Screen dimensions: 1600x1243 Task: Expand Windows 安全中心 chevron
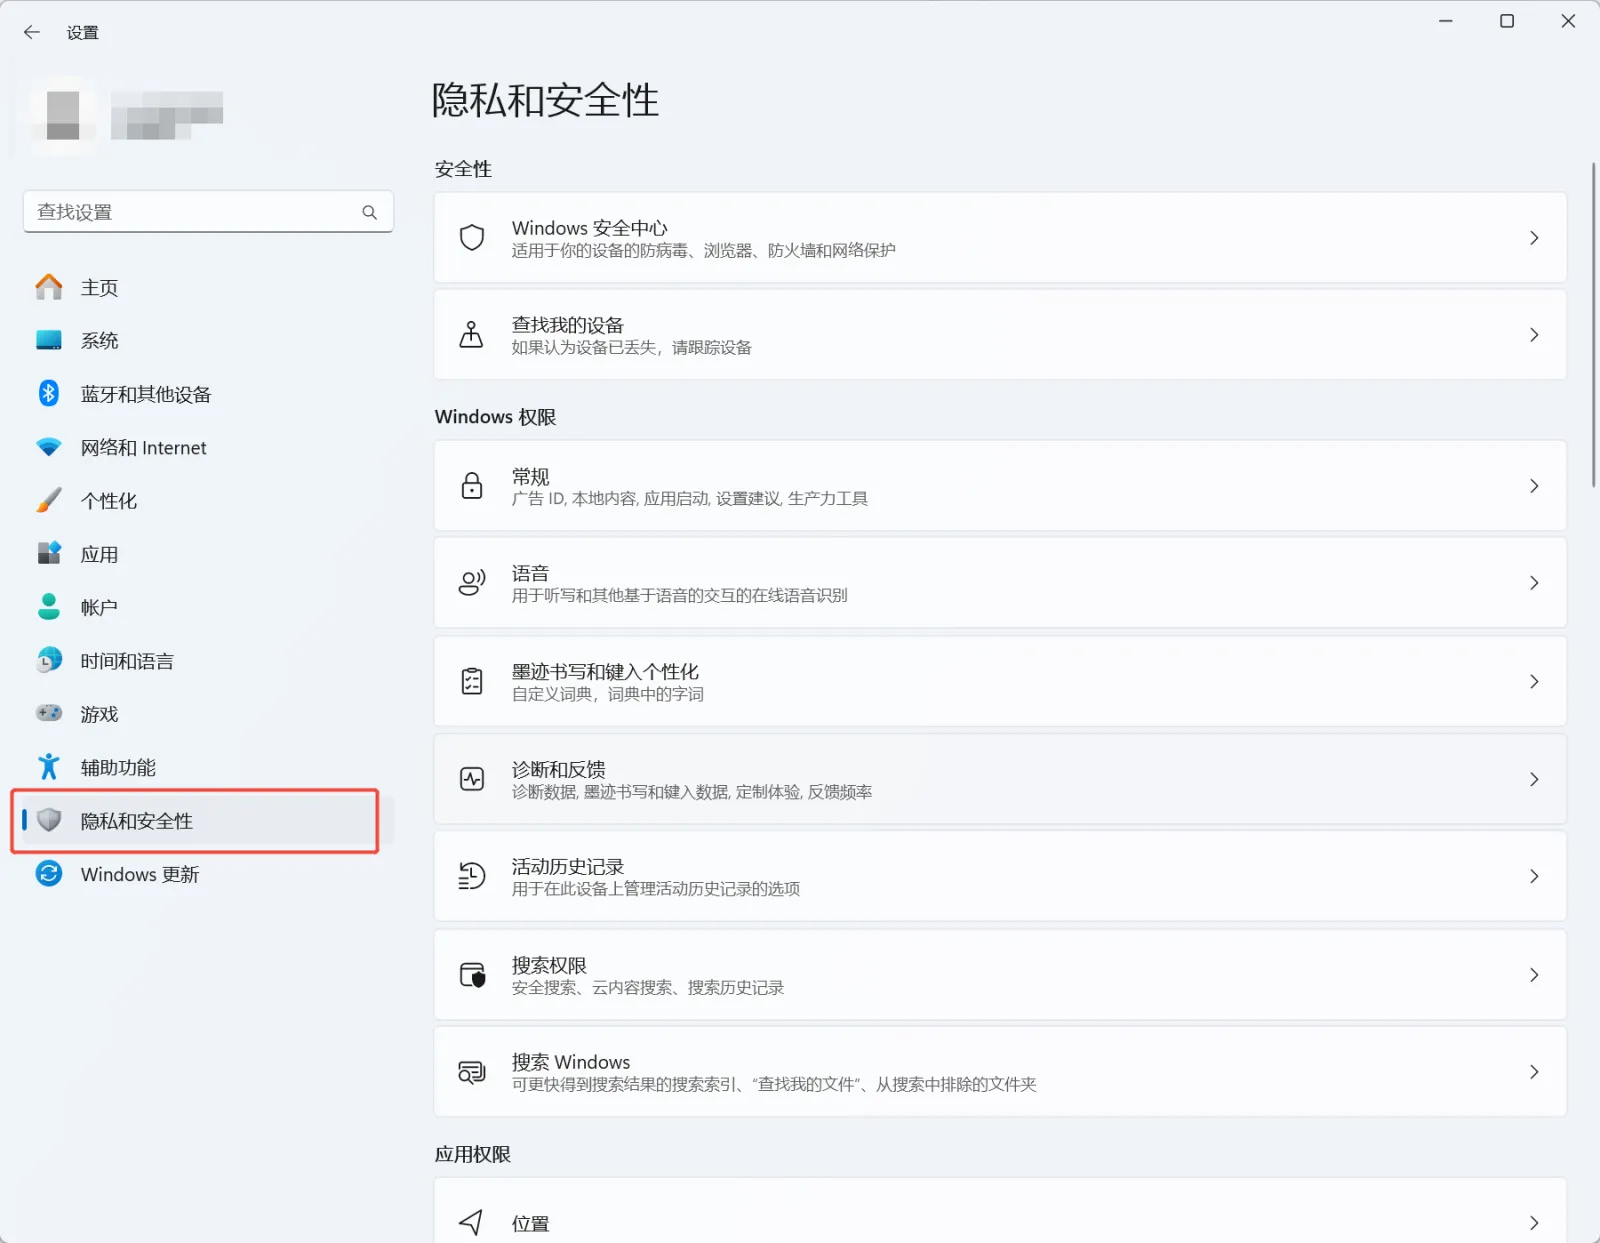coord(1534,238)
